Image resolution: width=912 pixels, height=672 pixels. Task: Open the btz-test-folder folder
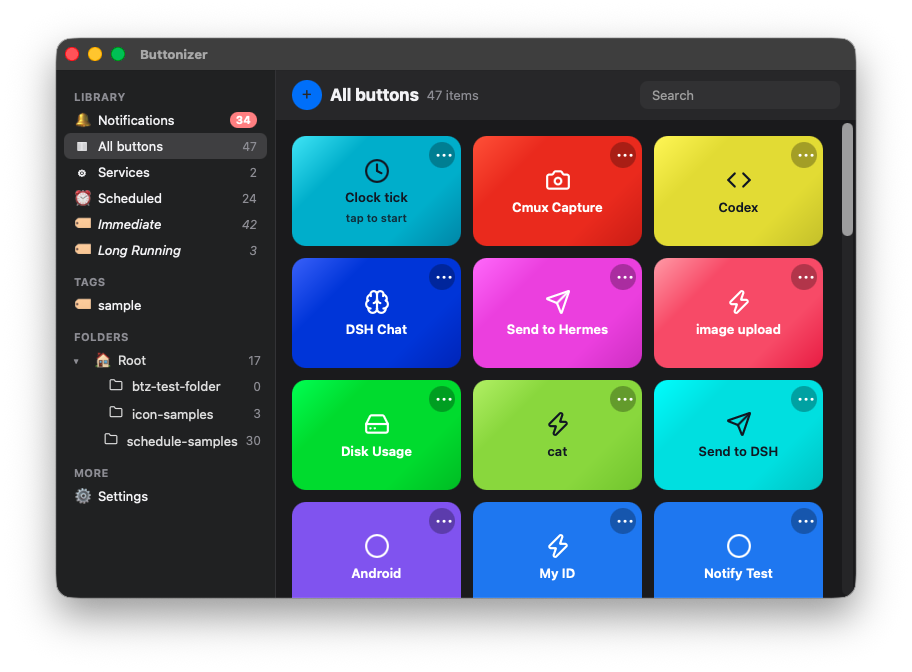tap(165, 386)
